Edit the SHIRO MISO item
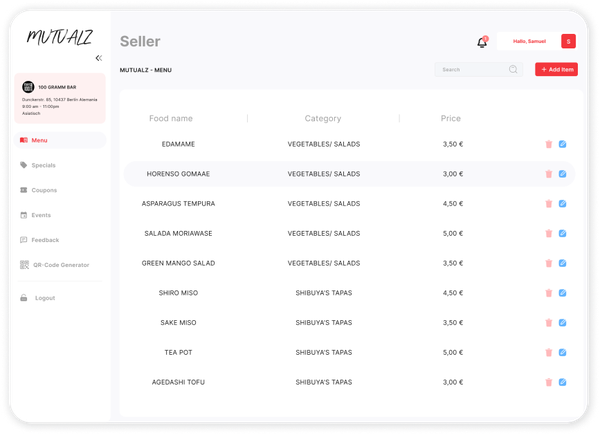The height and width of the screenshot is (435, 600). pyautogui.click(x=563, y=293)
